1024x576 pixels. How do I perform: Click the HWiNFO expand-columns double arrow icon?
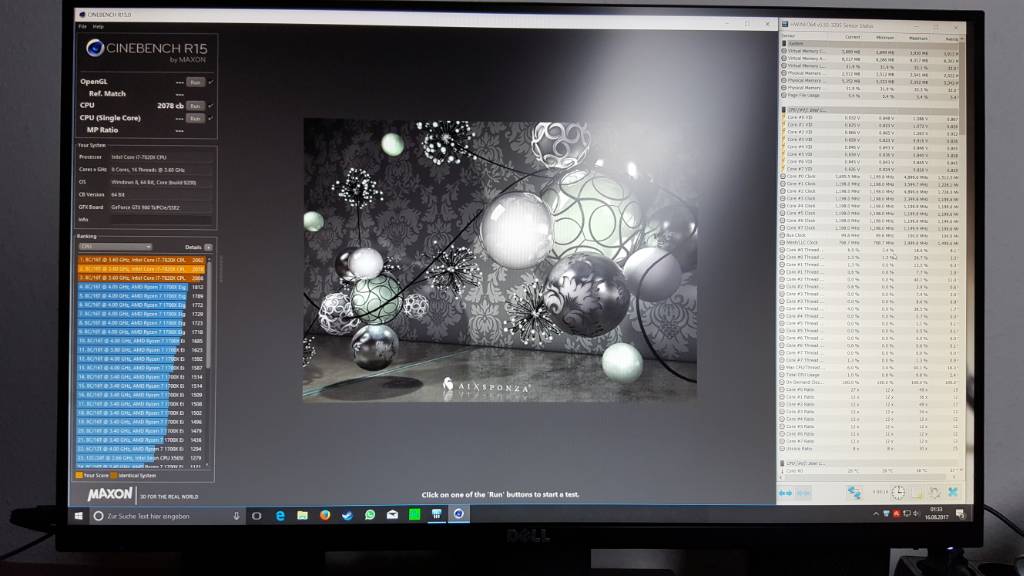tap(786, 493)
